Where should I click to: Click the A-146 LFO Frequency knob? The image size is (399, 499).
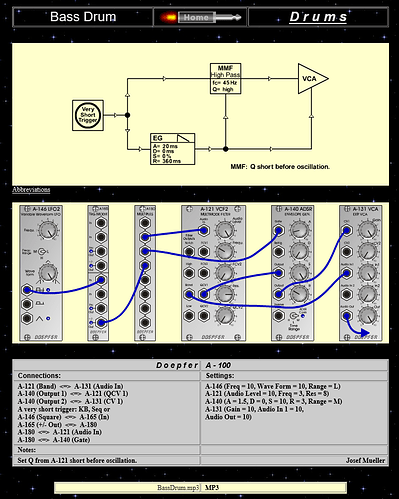coord(48,230)
